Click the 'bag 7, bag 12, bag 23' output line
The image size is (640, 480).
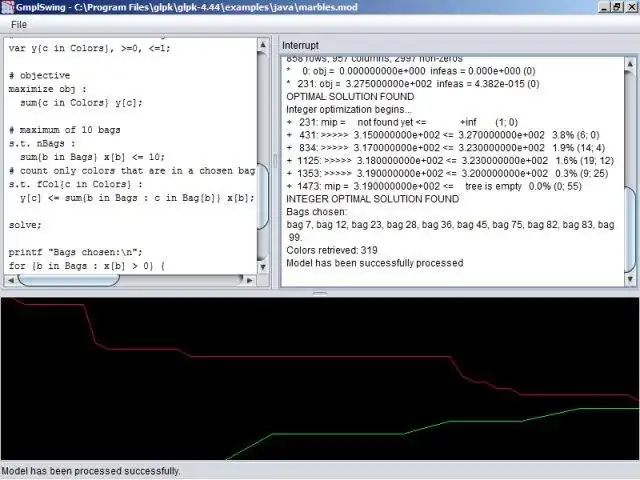click(x=450, y=225)
